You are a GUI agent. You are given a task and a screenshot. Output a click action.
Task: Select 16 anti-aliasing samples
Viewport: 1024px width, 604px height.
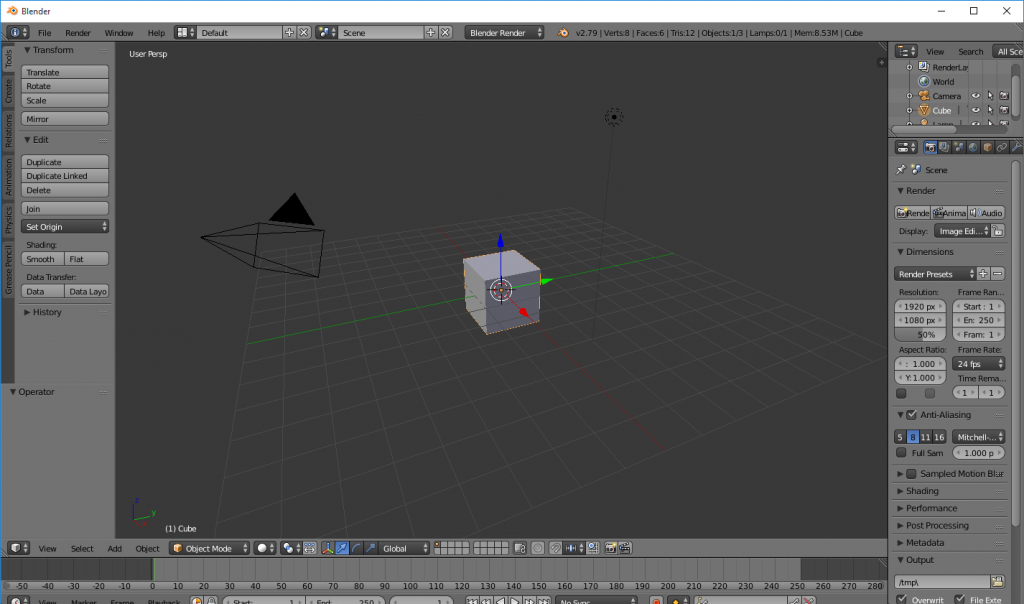(x=939, y=437)
